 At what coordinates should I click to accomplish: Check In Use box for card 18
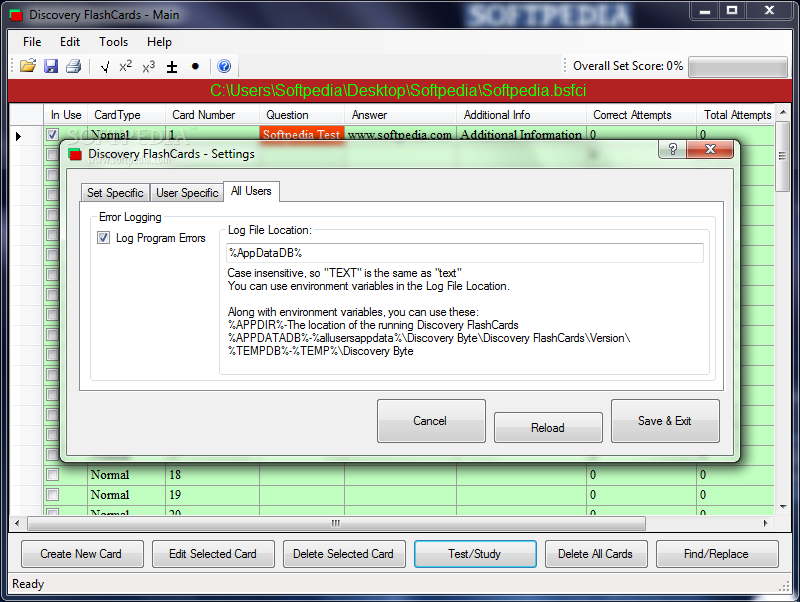[53, 475]
